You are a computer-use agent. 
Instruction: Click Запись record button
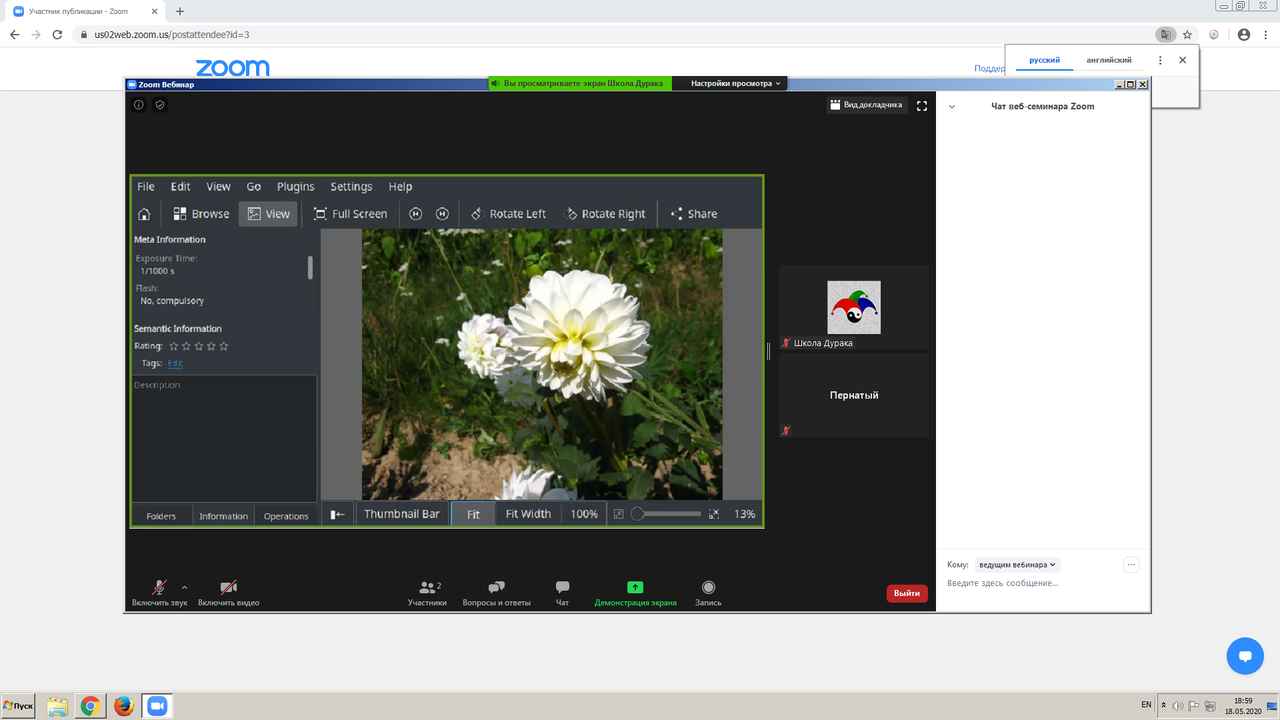point(708,593)
